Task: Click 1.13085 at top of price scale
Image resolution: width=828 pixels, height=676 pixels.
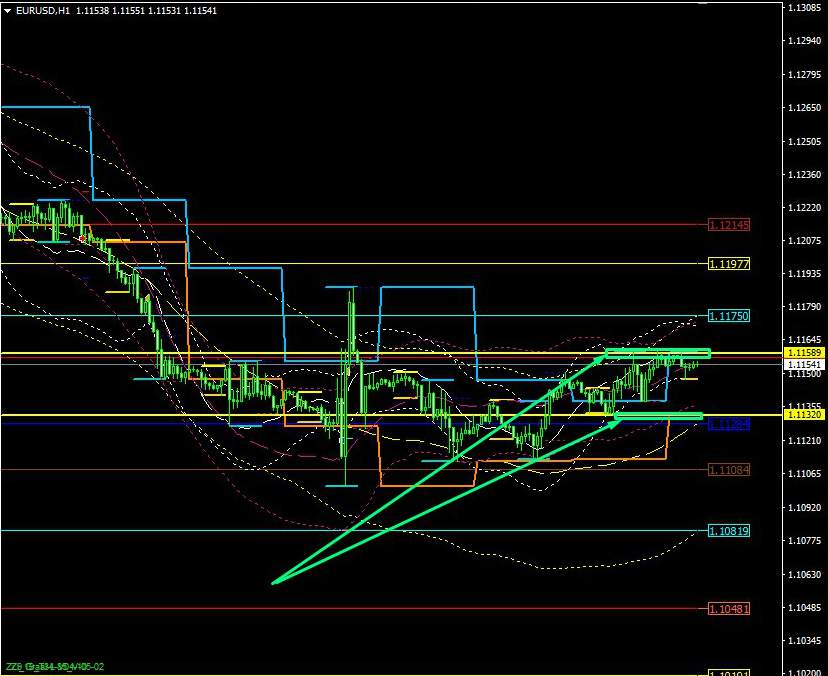Action: [x=803, y=8]
